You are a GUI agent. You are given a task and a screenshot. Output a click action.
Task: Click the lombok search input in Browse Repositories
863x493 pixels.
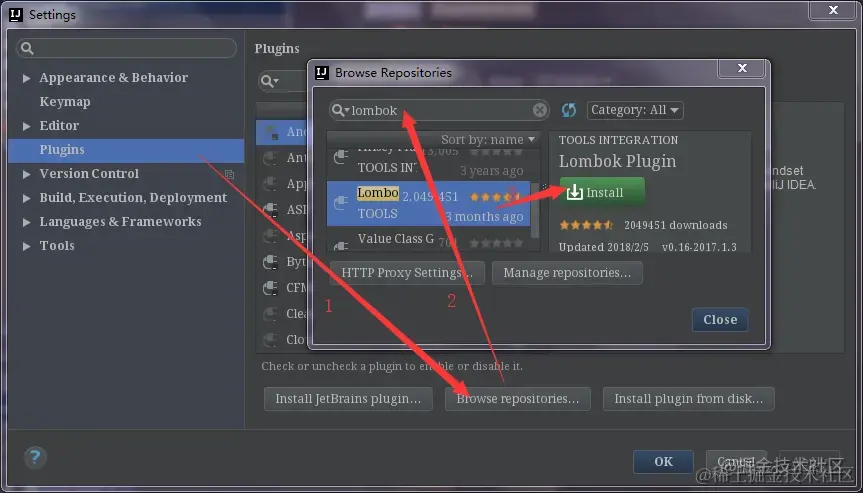[439, 111]
